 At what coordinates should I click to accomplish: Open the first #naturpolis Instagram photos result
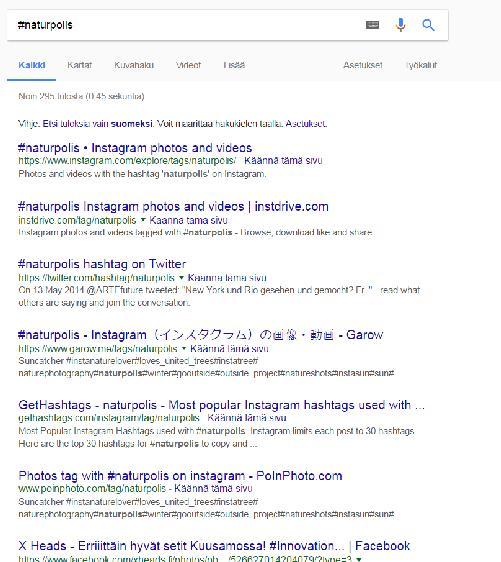[x=135, y=148]
